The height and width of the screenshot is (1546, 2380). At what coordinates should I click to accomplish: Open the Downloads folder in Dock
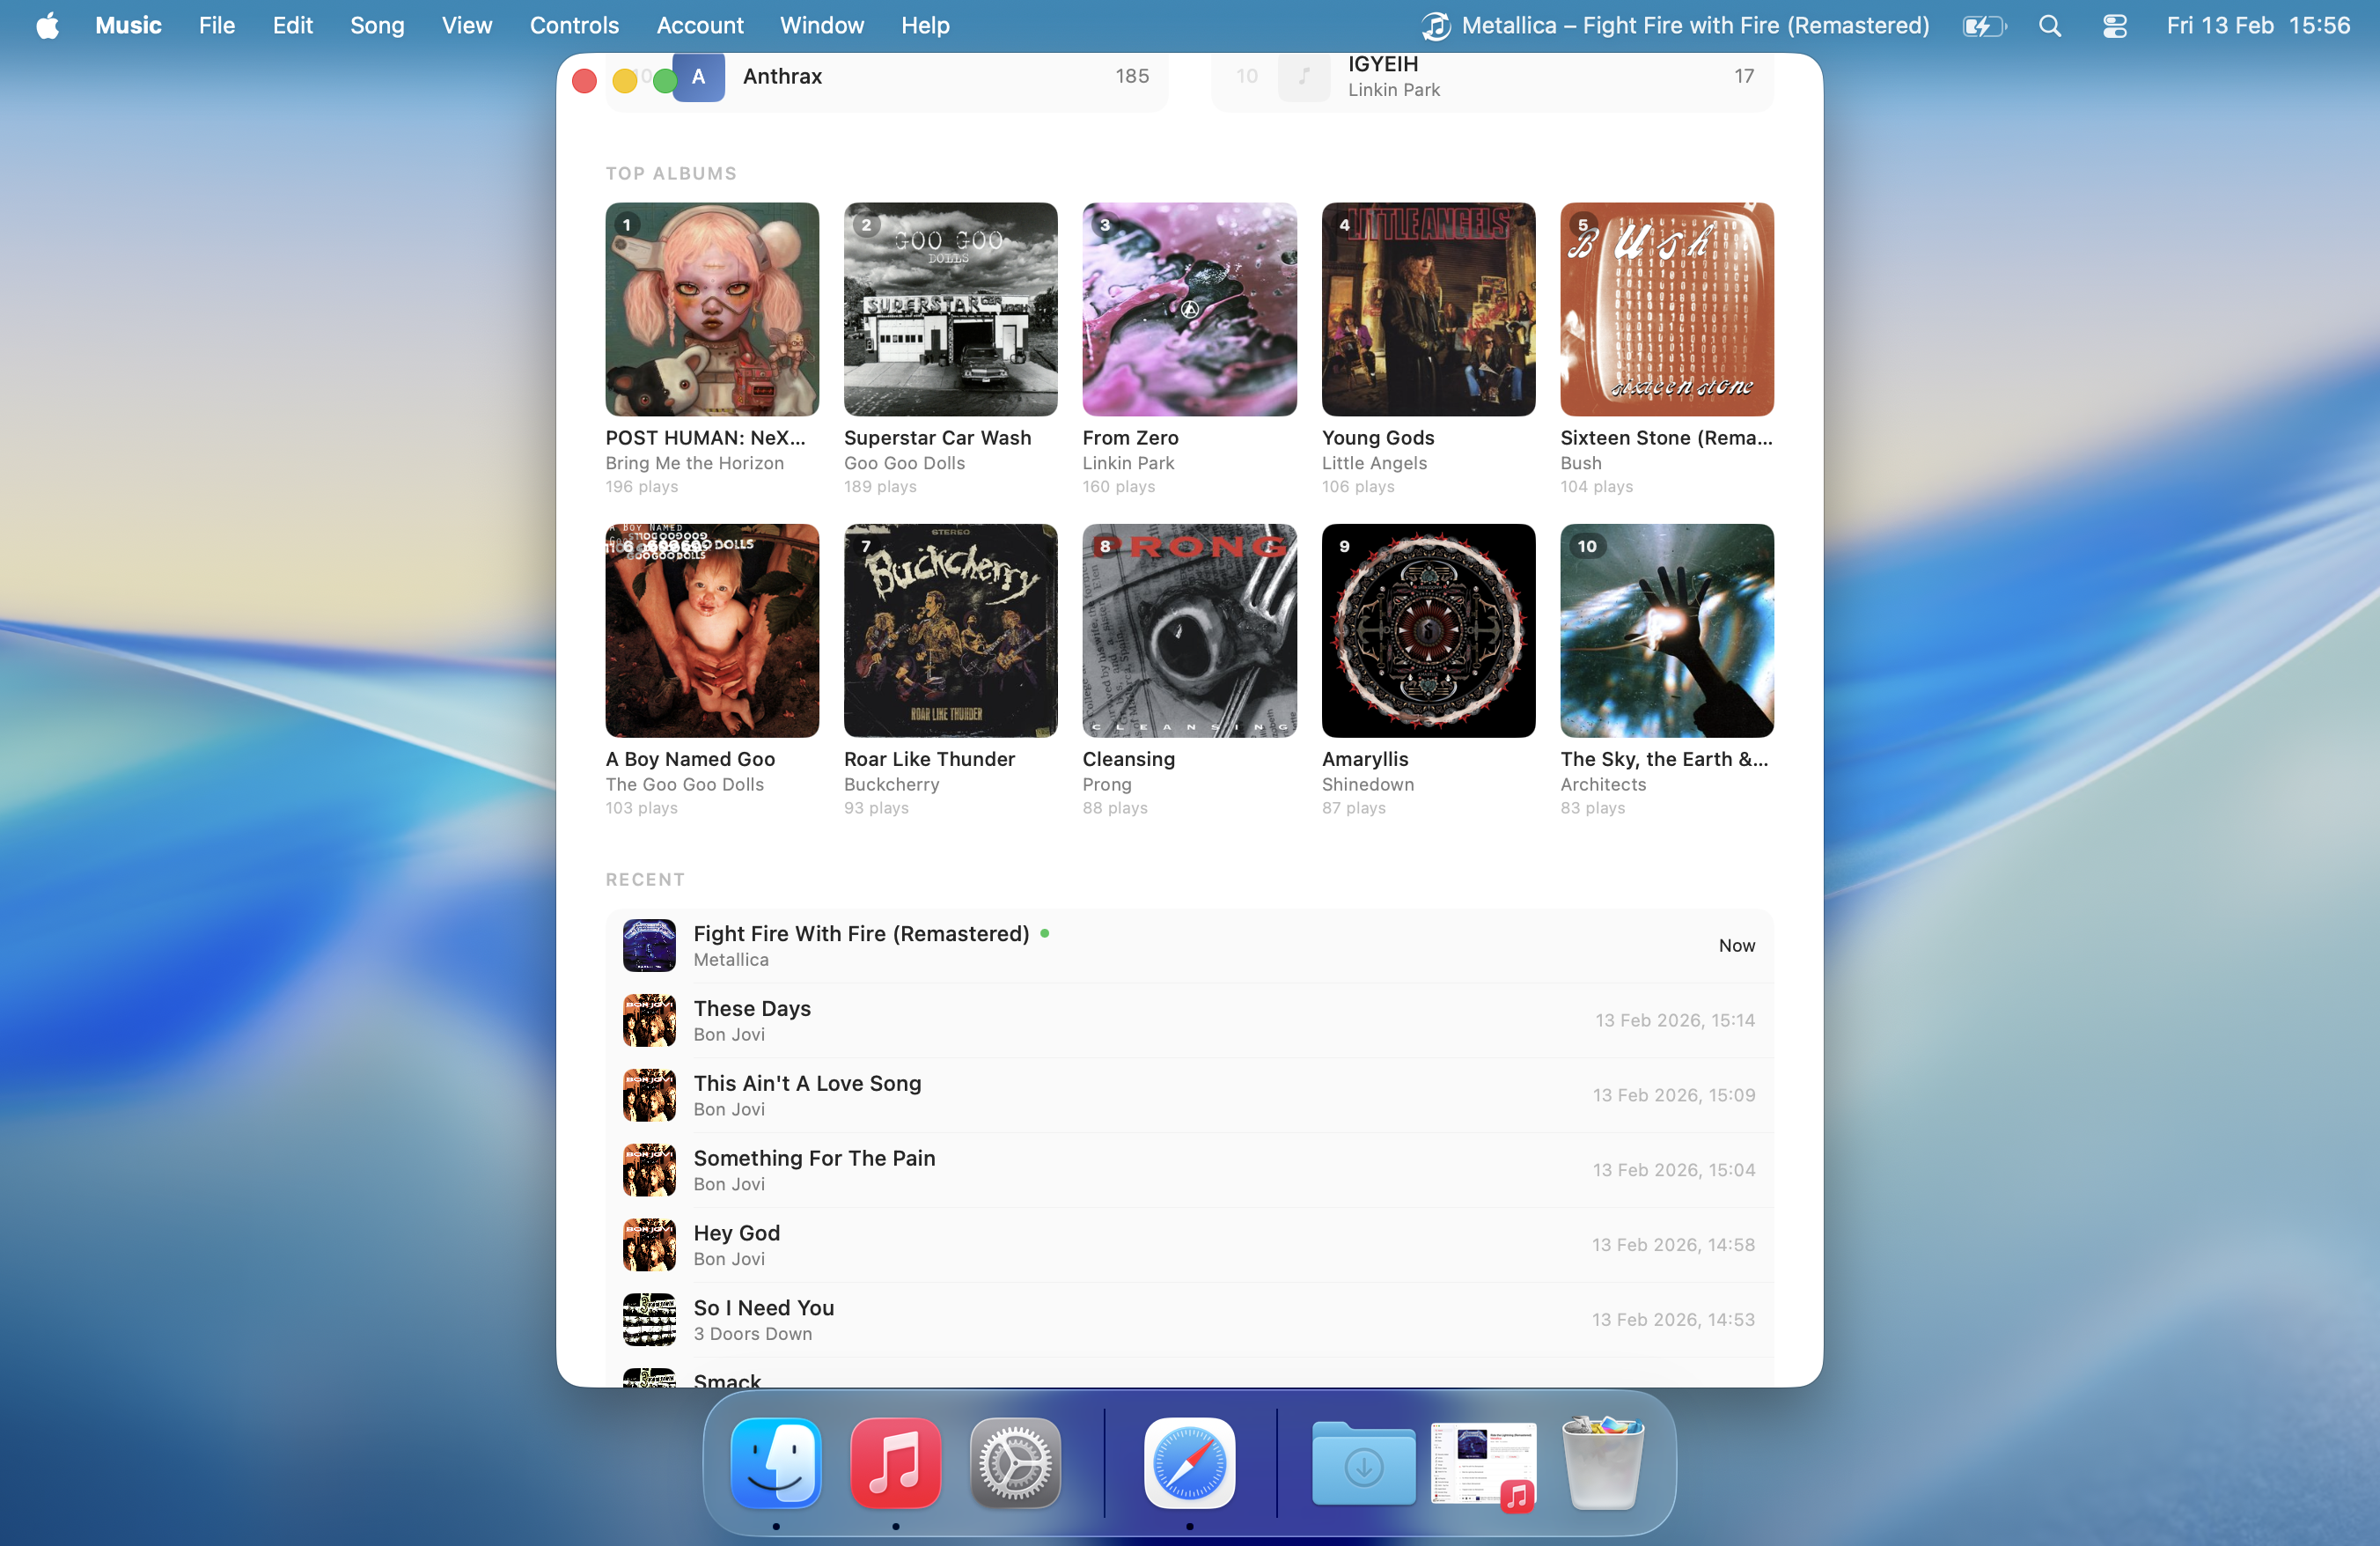click(x=1363, y=1462)
